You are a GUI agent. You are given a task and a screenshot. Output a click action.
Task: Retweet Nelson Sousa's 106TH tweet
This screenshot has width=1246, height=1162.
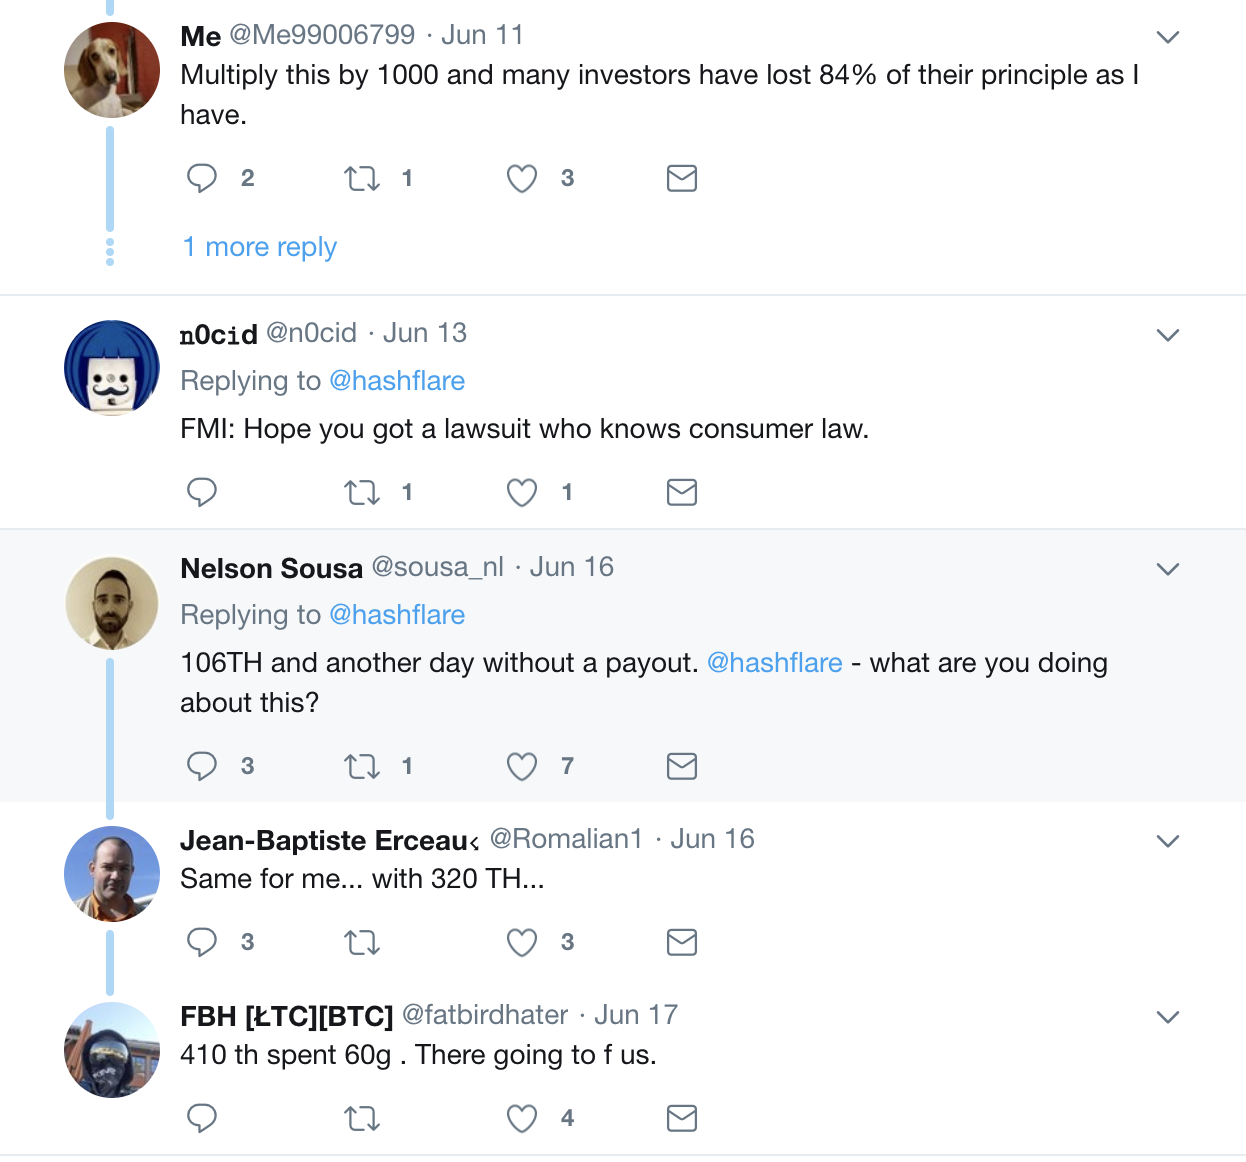coord(361,767)
